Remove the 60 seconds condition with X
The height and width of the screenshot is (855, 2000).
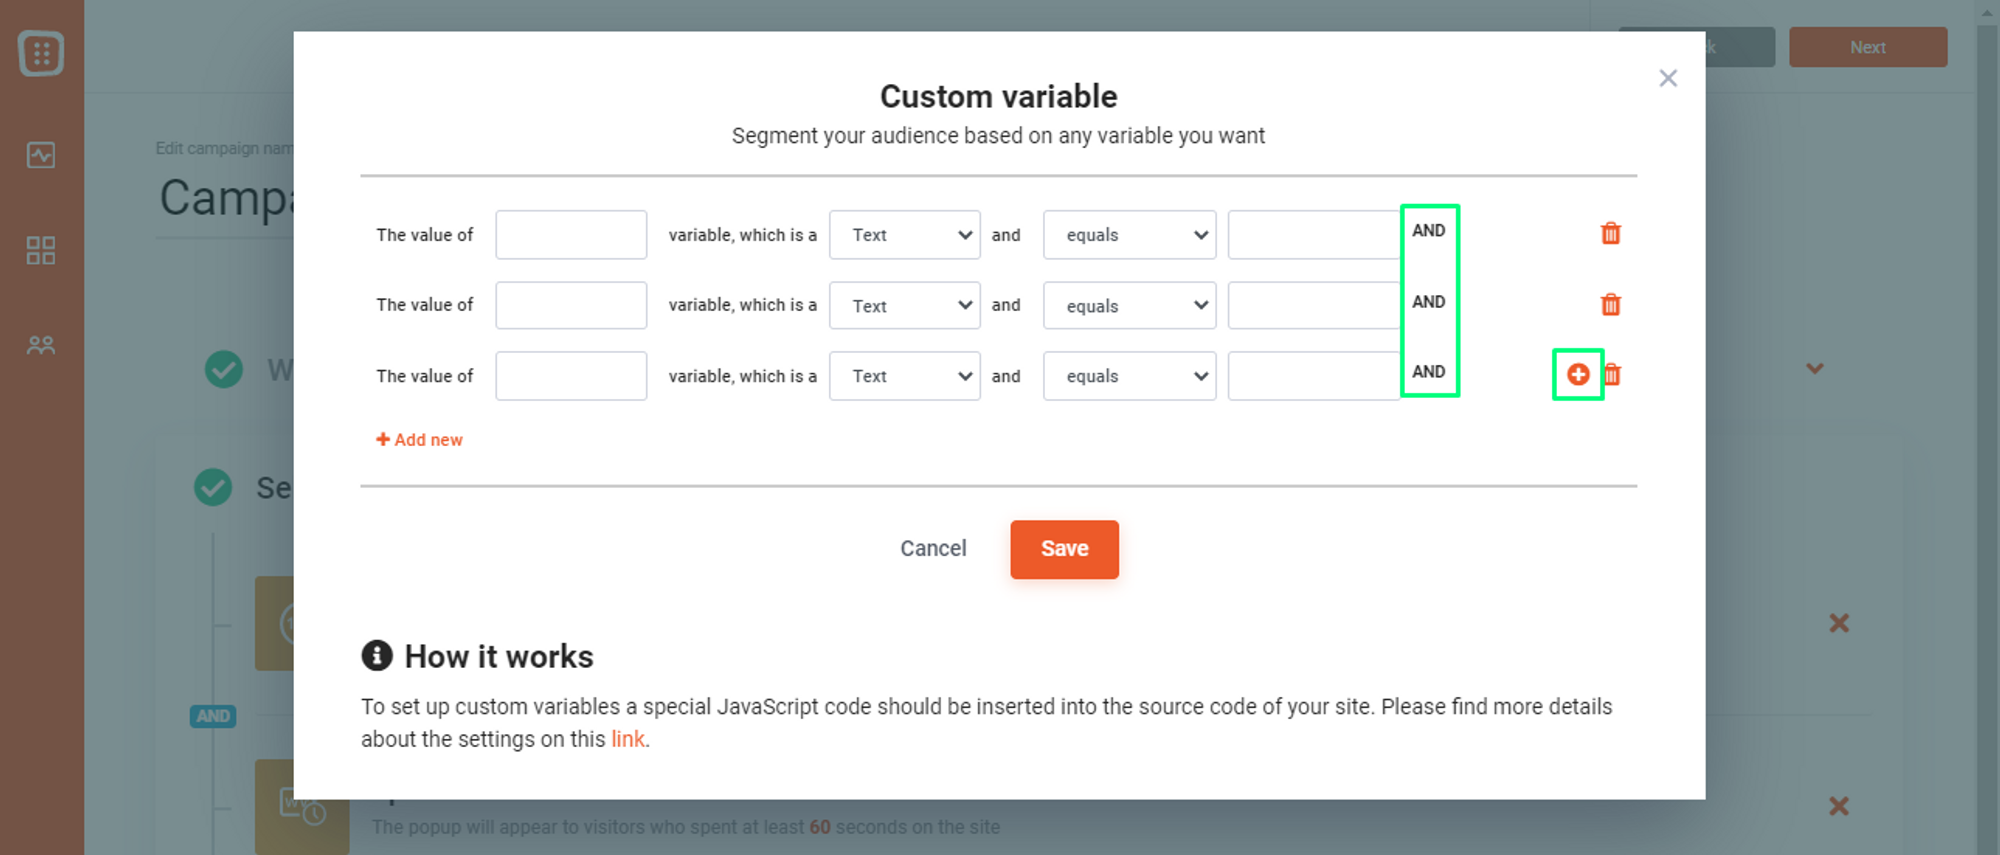click(1839, 806)
